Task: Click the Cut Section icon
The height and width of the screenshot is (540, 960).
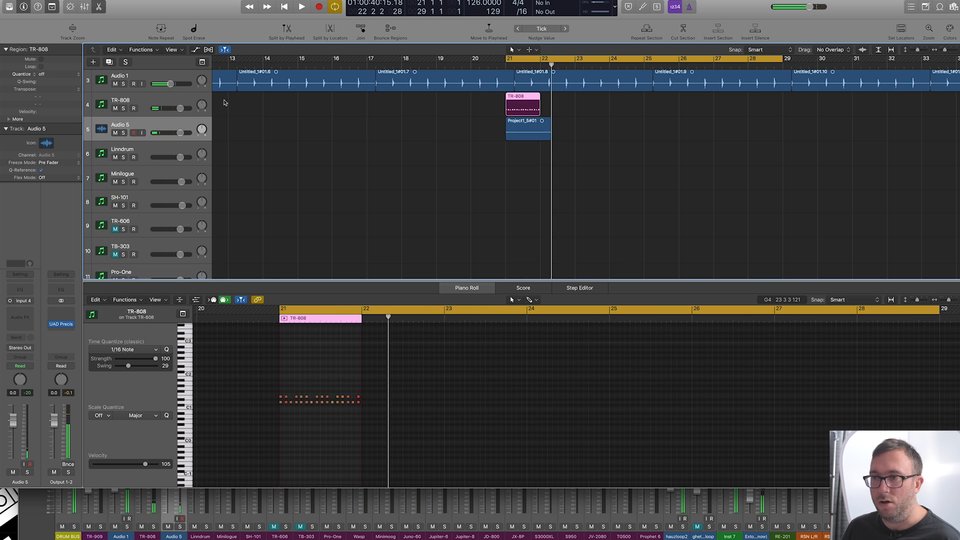Action: (x=683, y=29)
